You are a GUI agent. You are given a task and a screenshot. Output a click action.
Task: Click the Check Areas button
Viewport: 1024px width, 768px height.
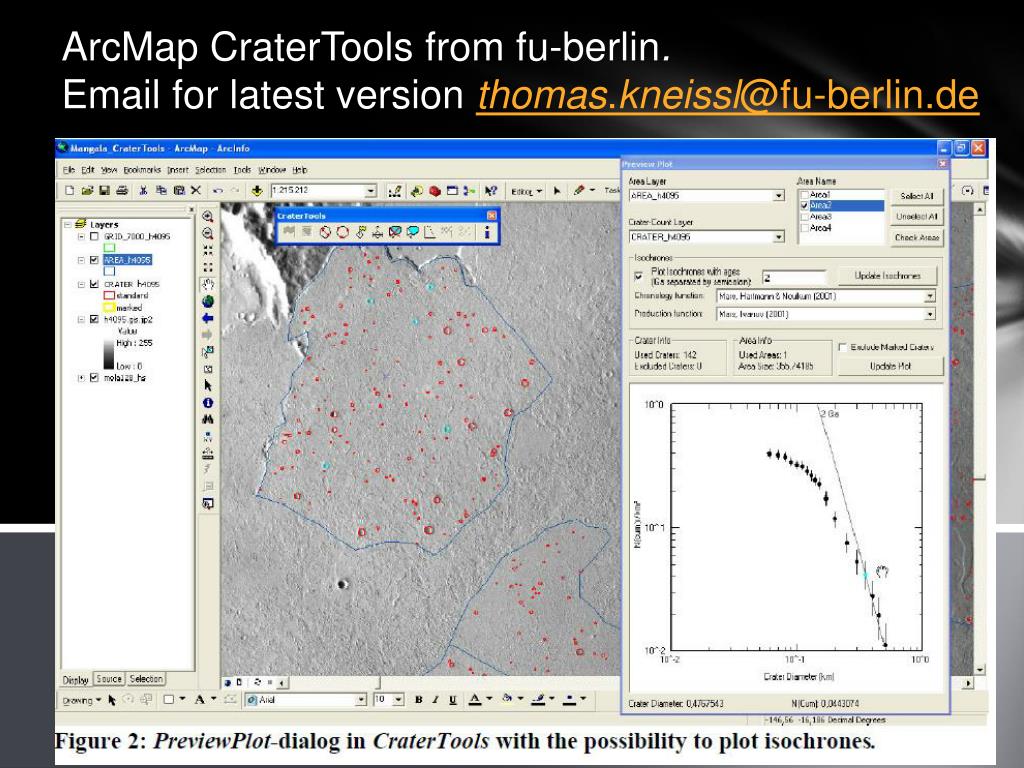point(917,238)
